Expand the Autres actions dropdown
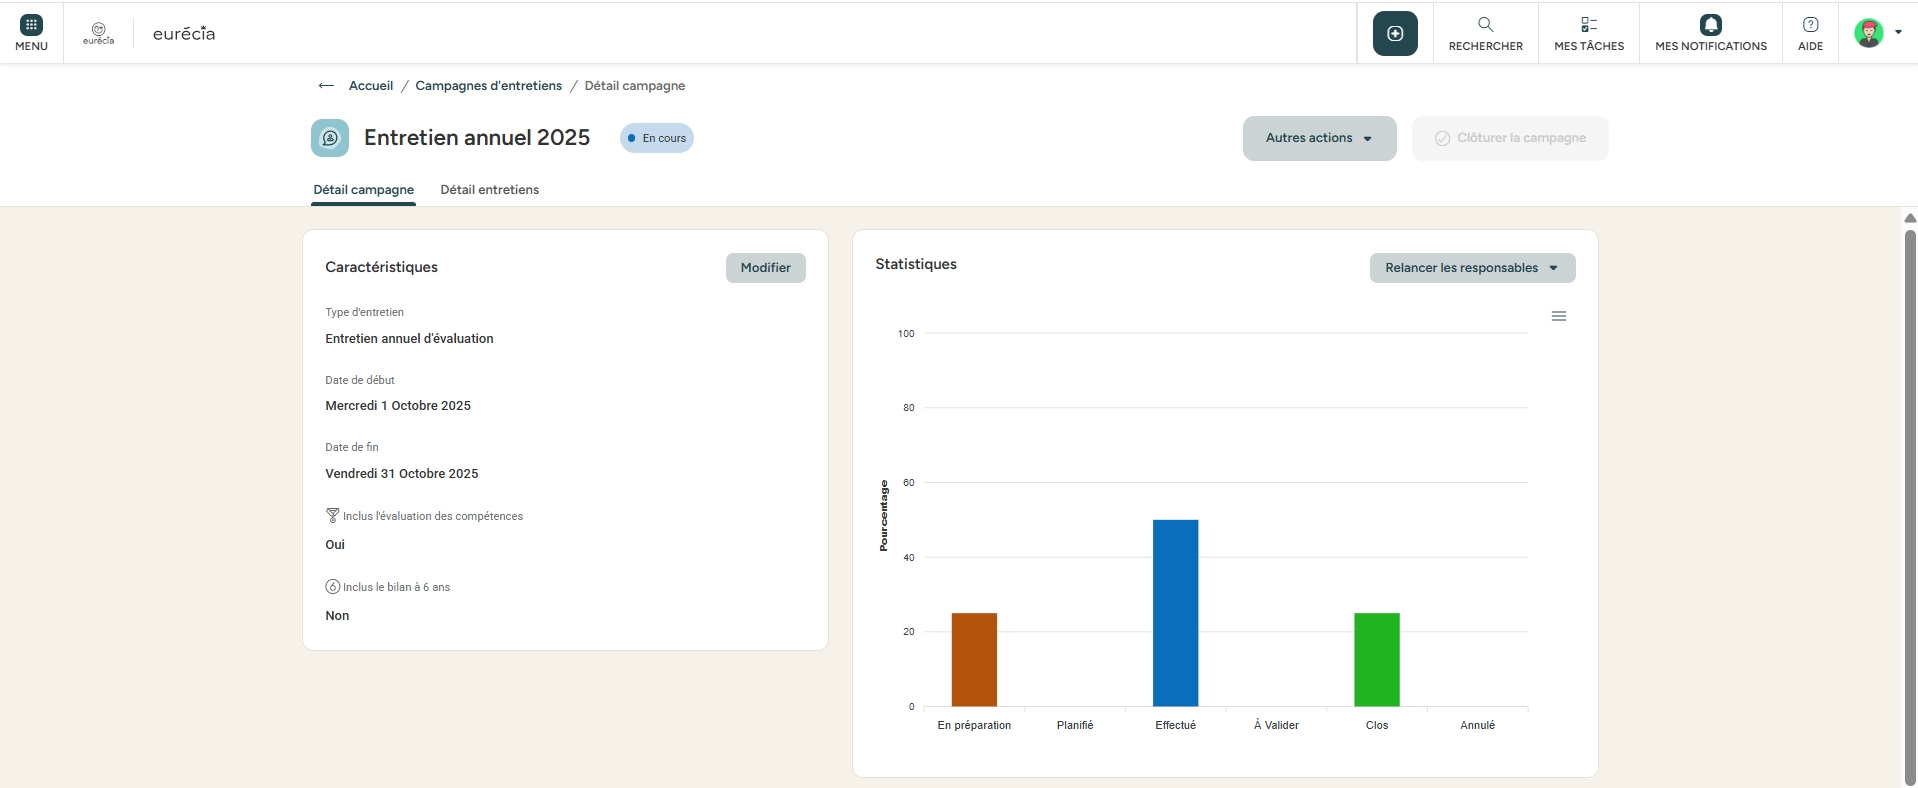 [1318, 138]
